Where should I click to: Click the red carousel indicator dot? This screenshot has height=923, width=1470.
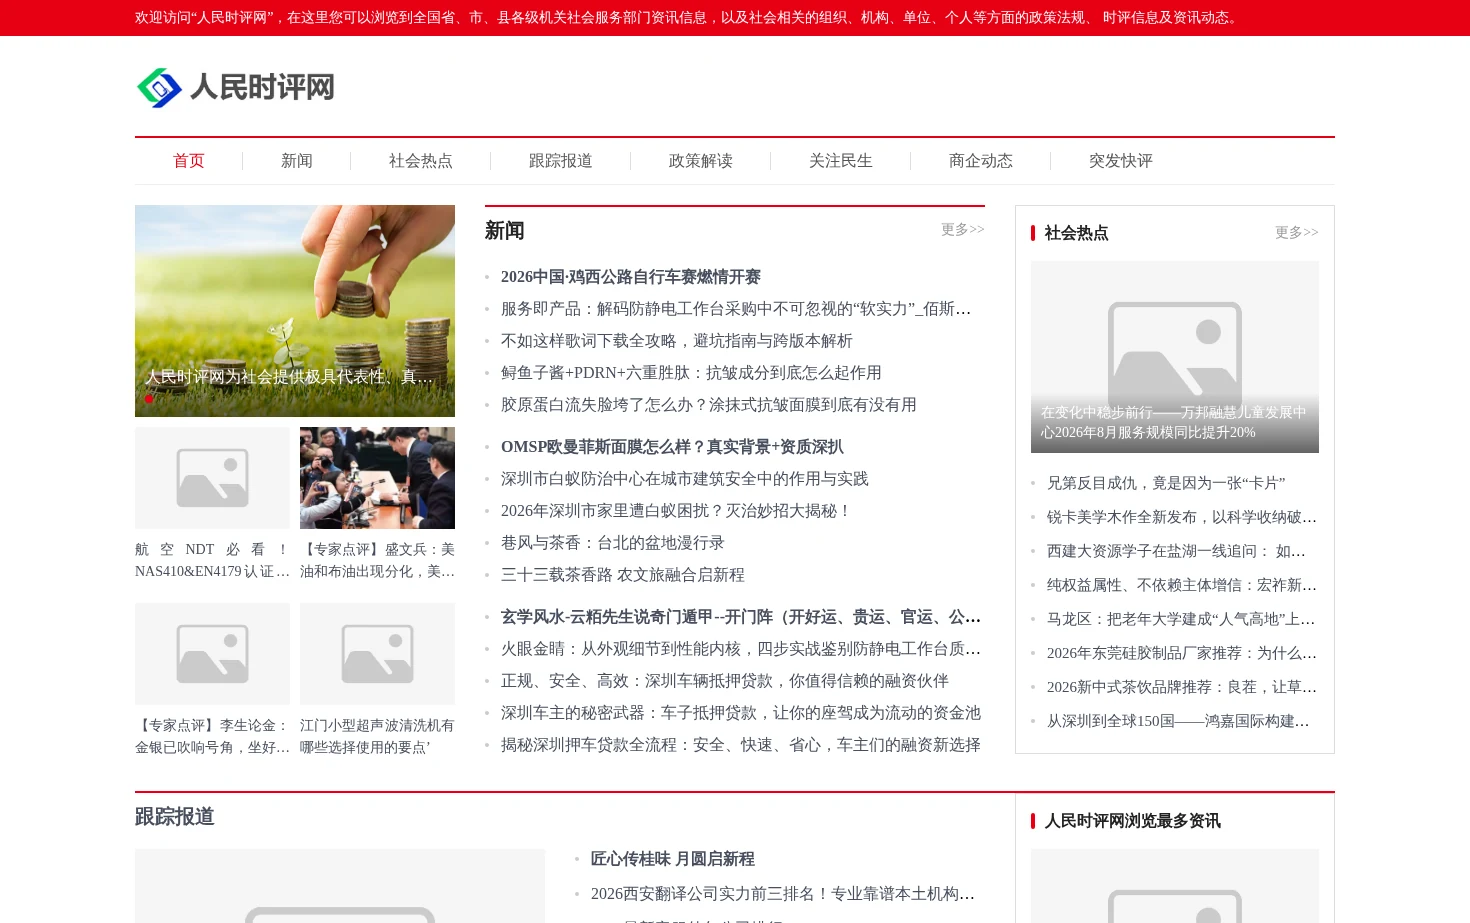point(149,399)
